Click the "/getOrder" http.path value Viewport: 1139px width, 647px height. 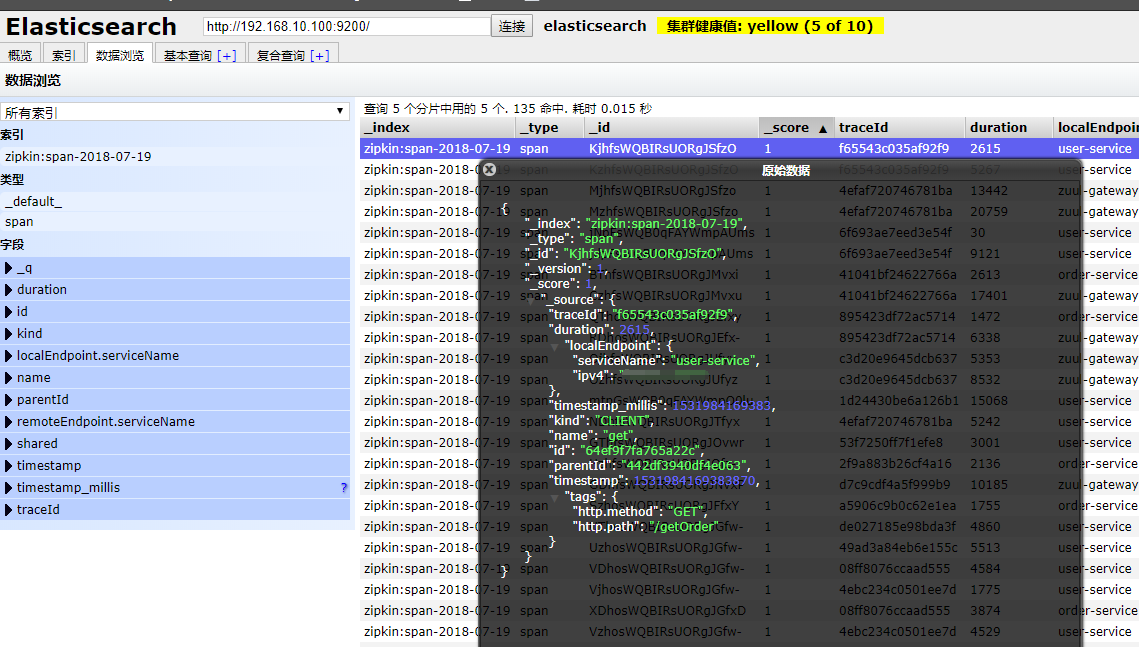[x=684, y=526]
